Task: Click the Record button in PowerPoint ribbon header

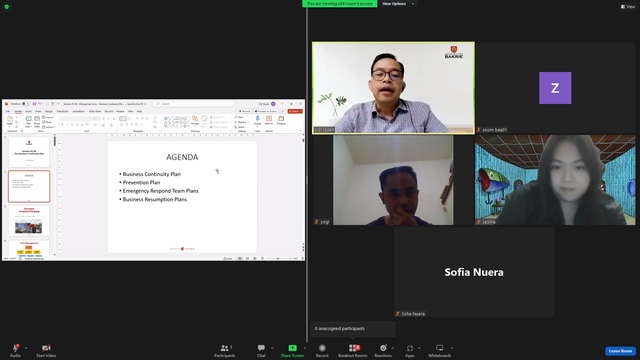Action: tap(244, 111)
